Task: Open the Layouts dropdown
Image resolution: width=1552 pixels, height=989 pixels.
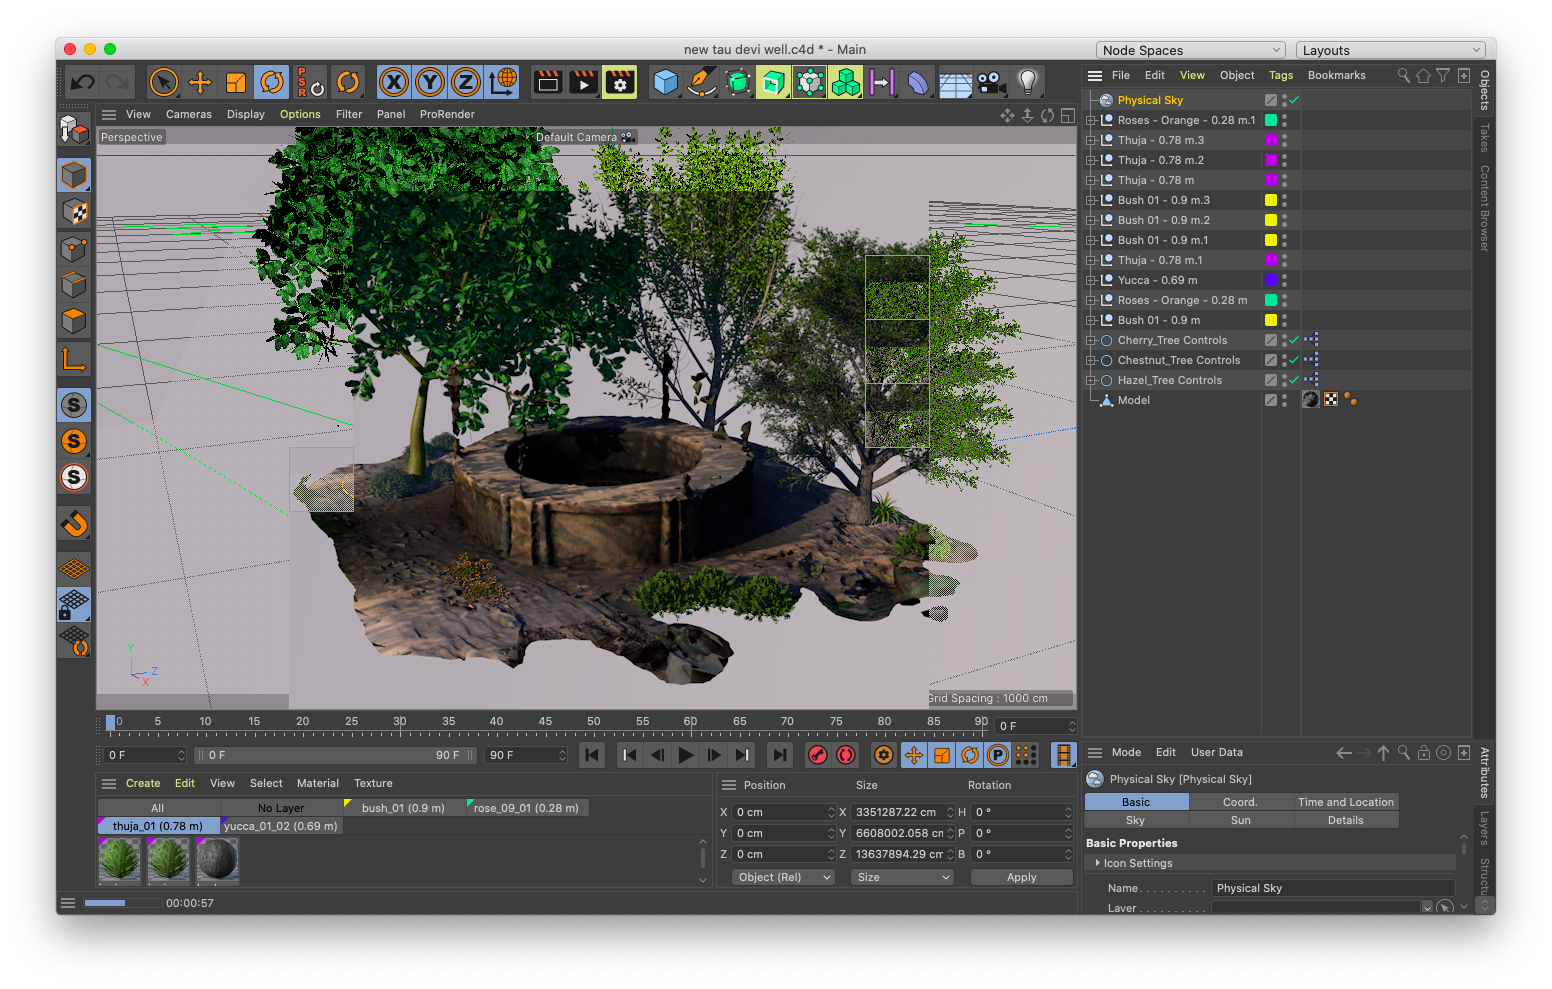Action: 1390,49
